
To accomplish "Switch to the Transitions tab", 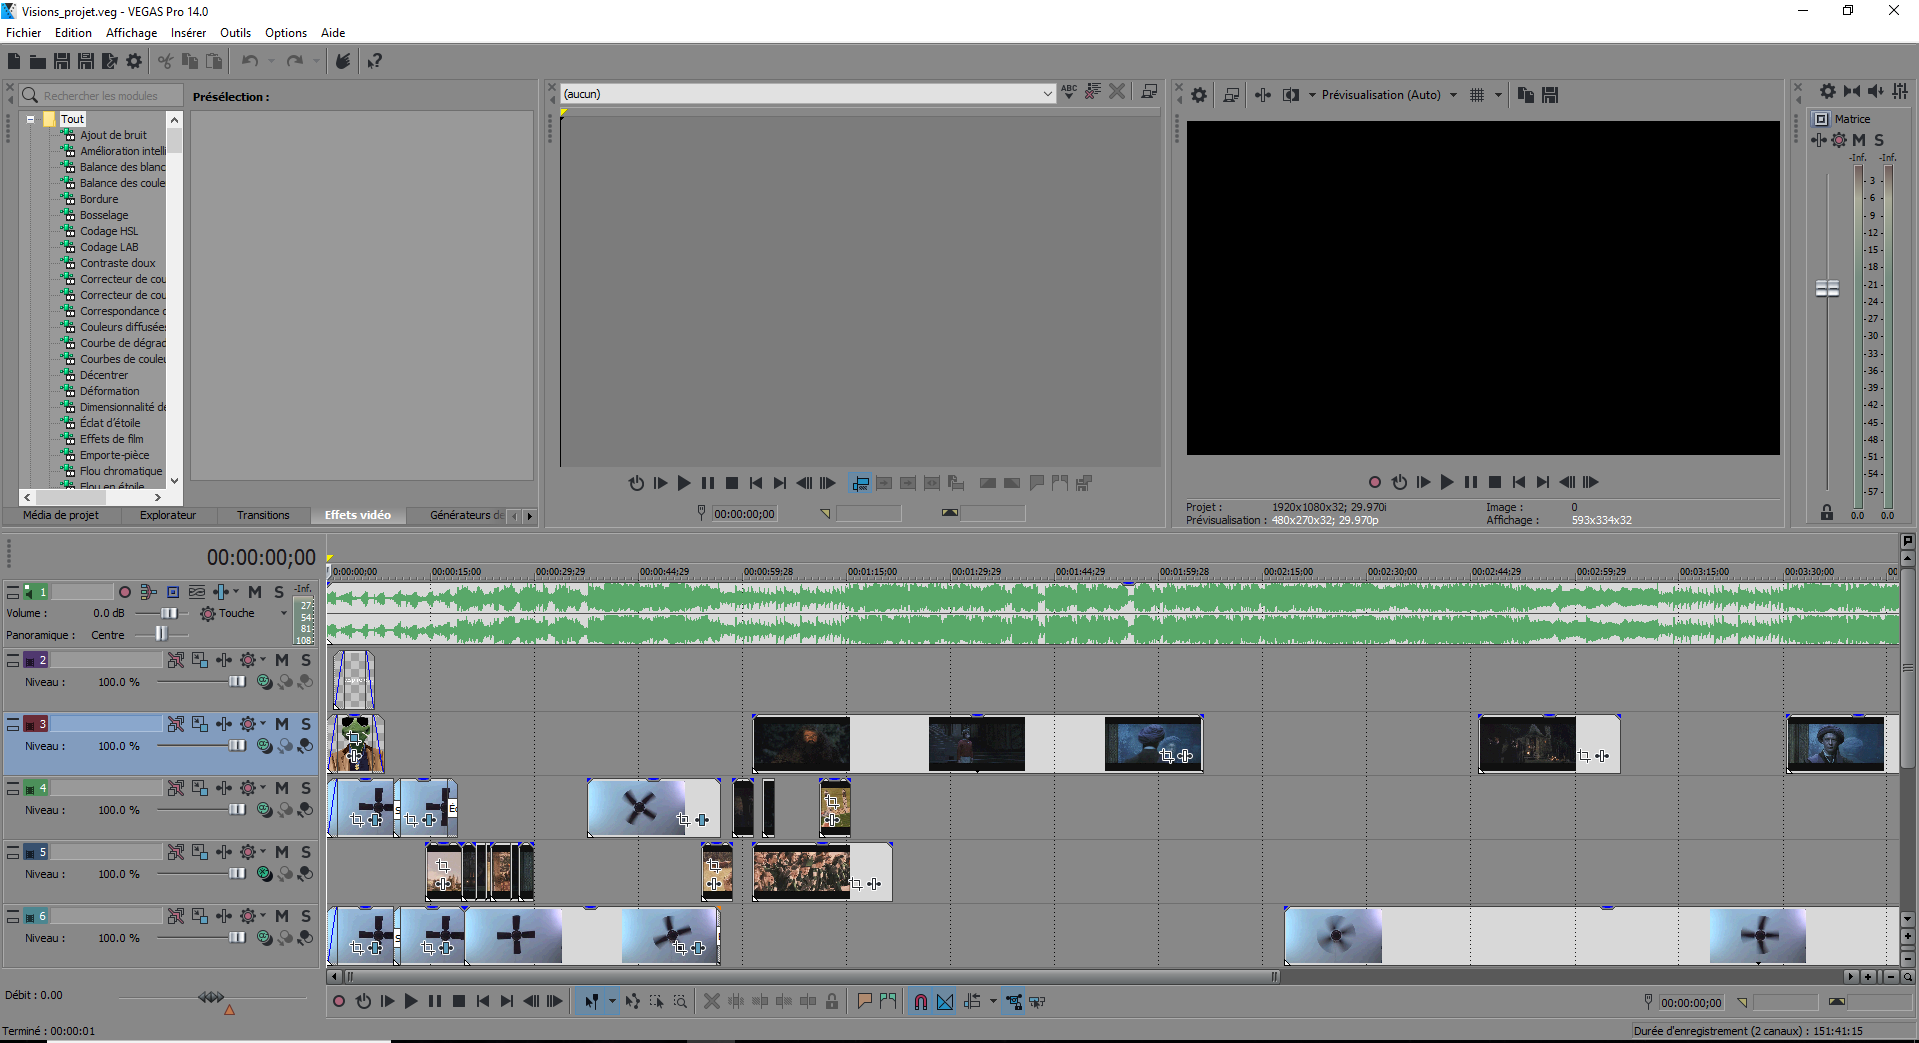I will point(263,515).
